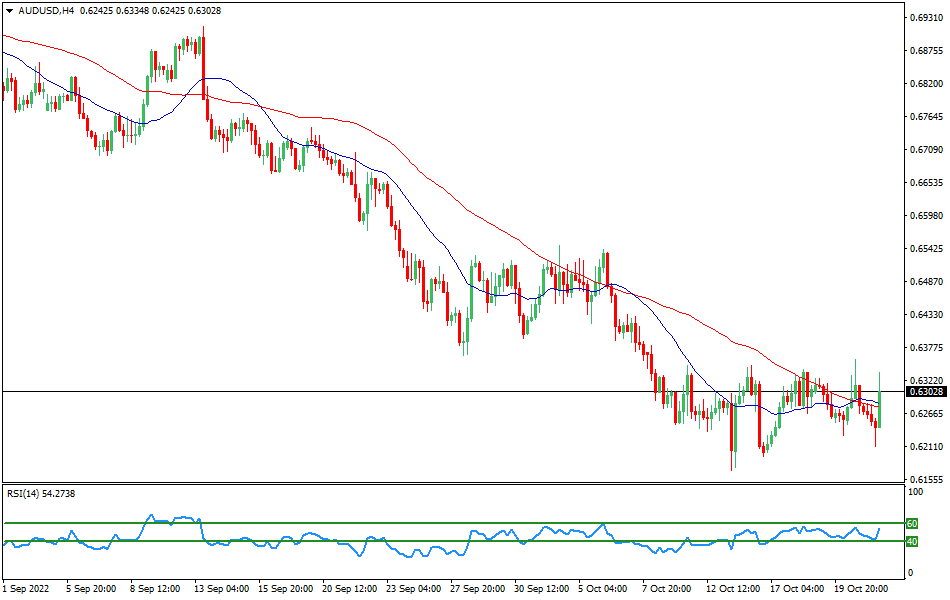Click the AUDUSD,H4 symbol title
The height and width of the screenshot is (600, 950).
(46, 10)
